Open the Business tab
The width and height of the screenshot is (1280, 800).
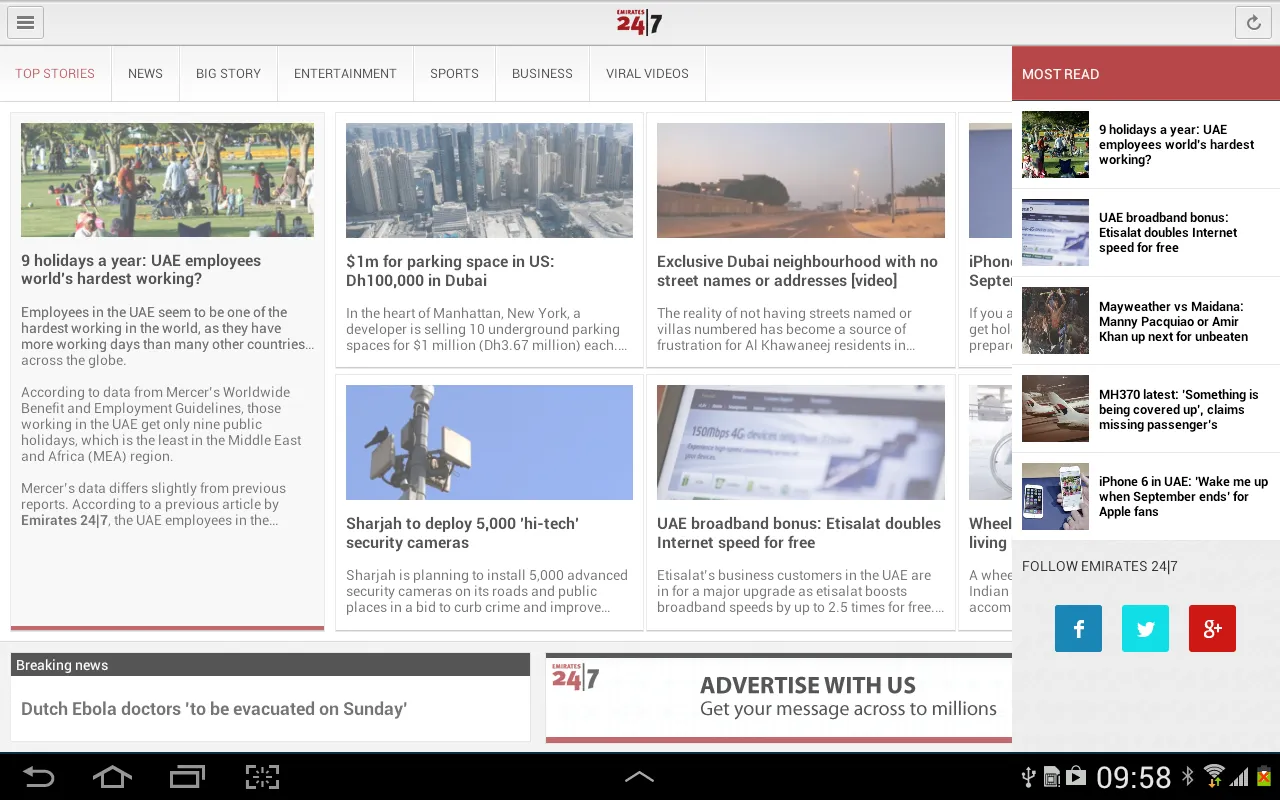pyautogui.click(x=542, y=73)
